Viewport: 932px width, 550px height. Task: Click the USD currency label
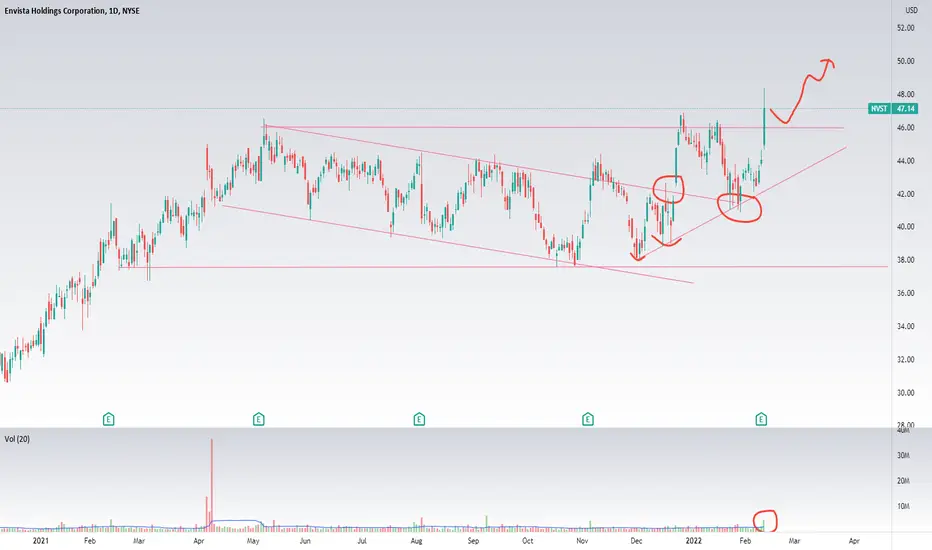coord(911,10)
